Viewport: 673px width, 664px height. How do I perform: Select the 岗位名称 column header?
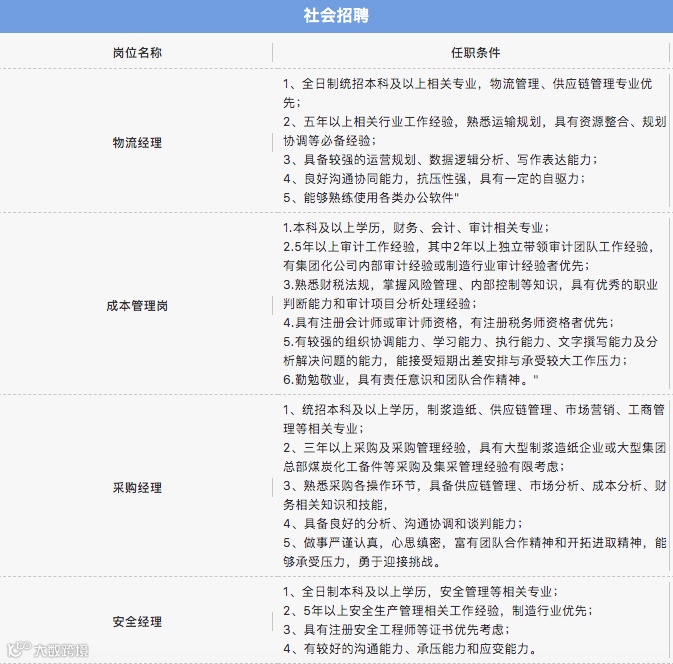point(137,53)
